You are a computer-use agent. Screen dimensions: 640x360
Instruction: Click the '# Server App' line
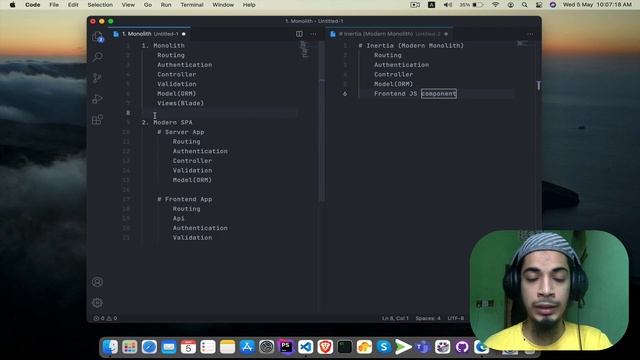pyautogui.click(x=181, y=132)
